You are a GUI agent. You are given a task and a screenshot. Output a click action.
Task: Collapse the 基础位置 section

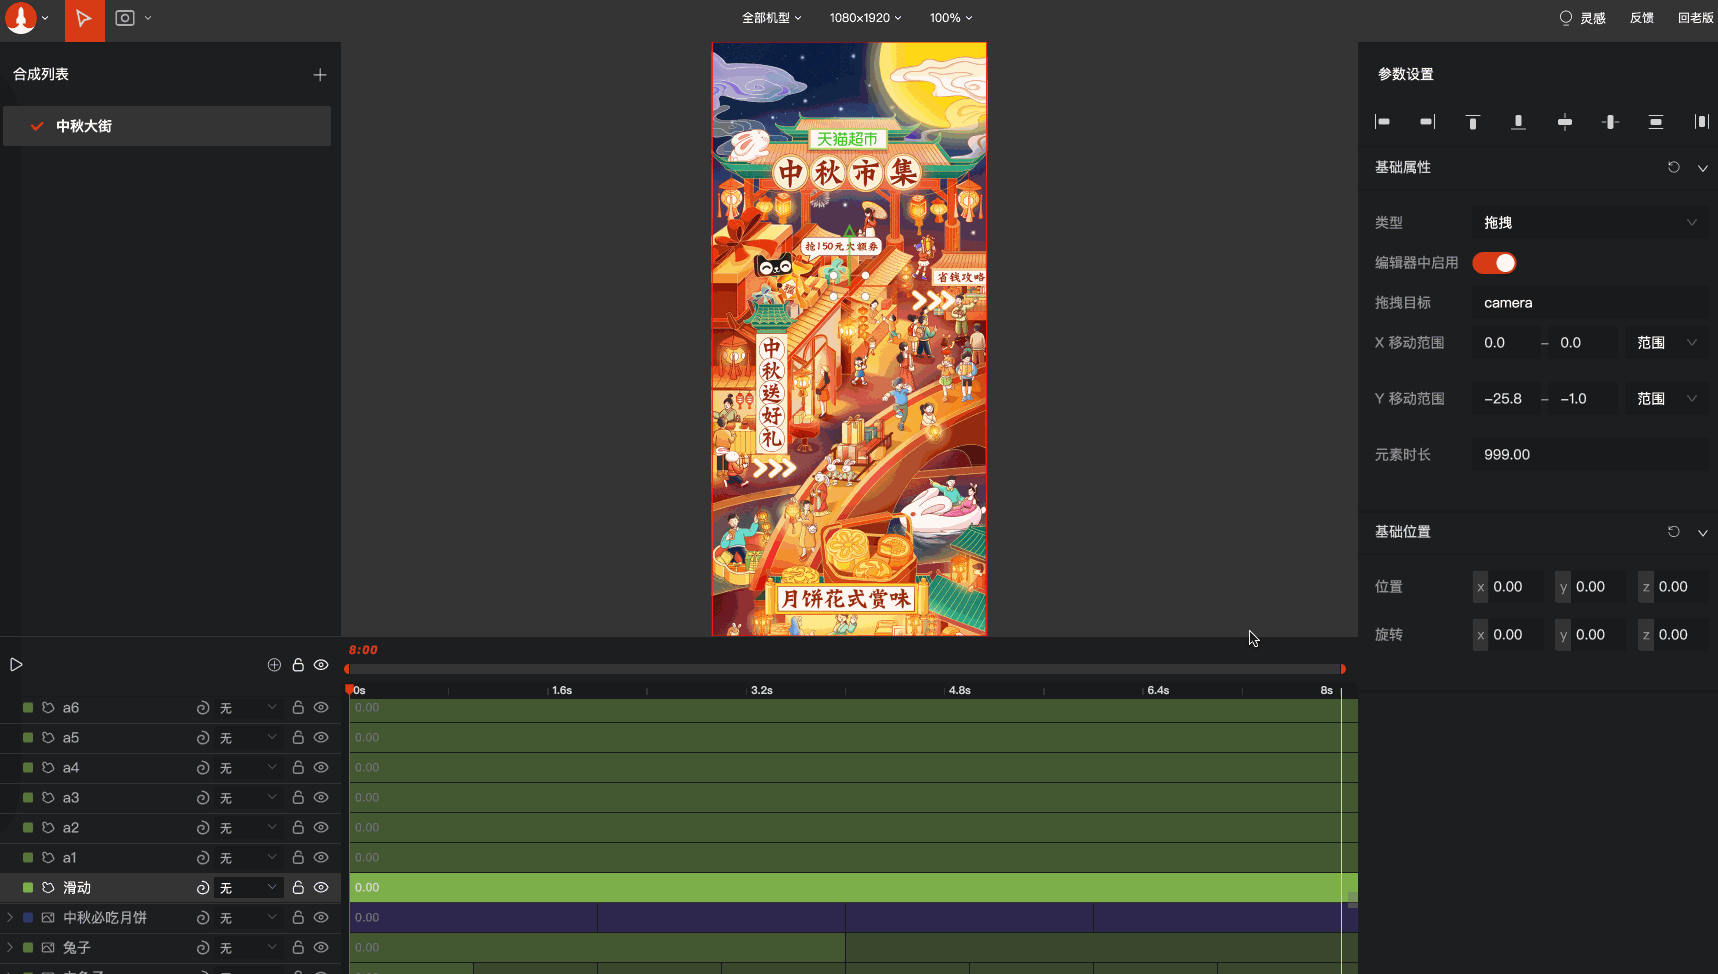pos(1702,532)
